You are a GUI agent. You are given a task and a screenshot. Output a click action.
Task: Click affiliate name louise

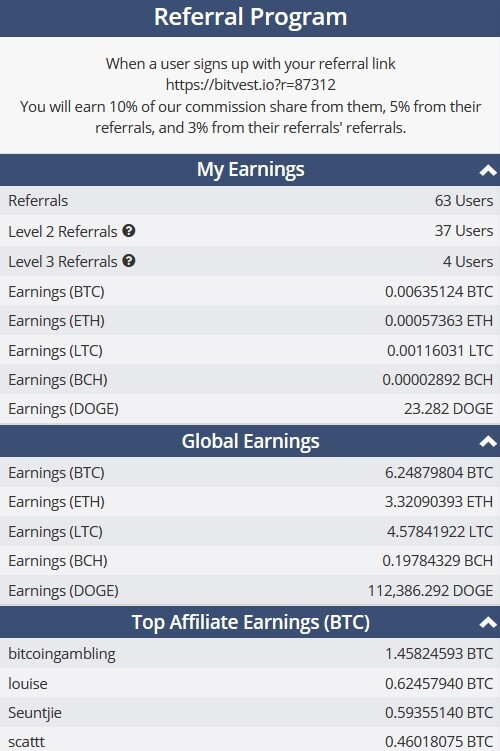28,683
